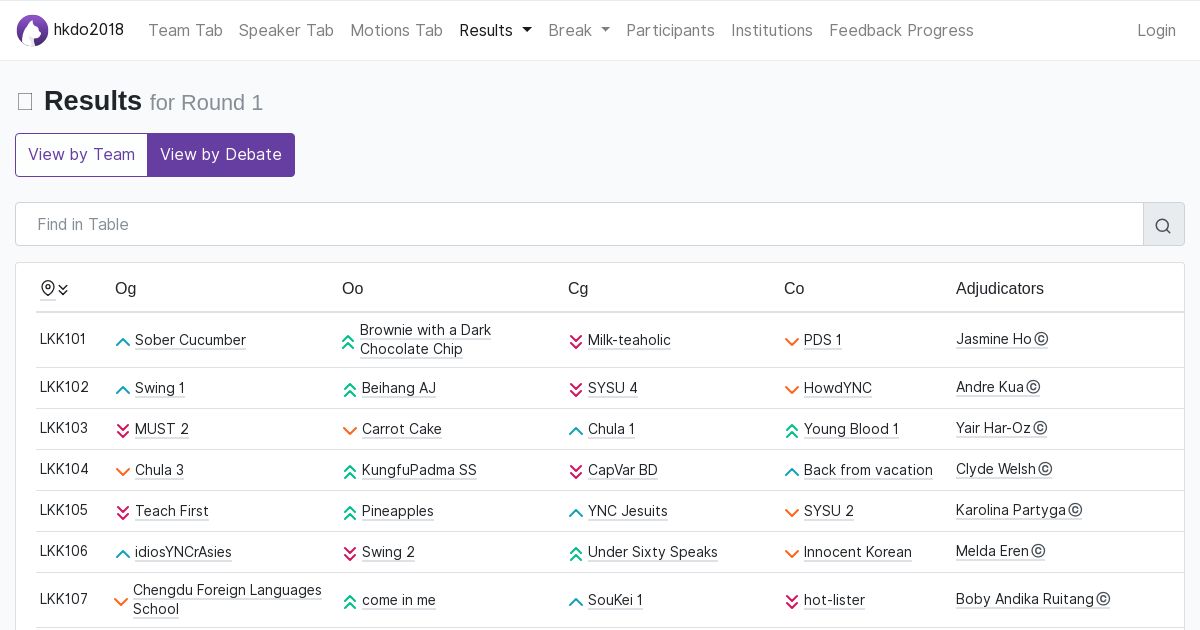Viewport: 1200px width, 630px height.
Task: Open the Innocent Korean team link
Action: (858, 552)
